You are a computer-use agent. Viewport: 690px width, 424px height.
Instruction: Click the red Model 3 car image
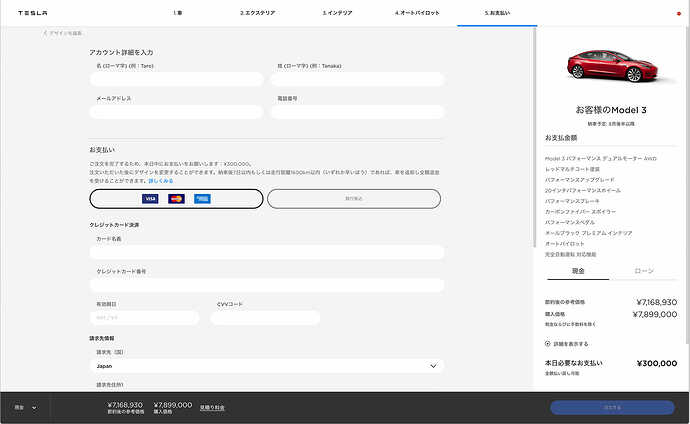pos(614,66)
